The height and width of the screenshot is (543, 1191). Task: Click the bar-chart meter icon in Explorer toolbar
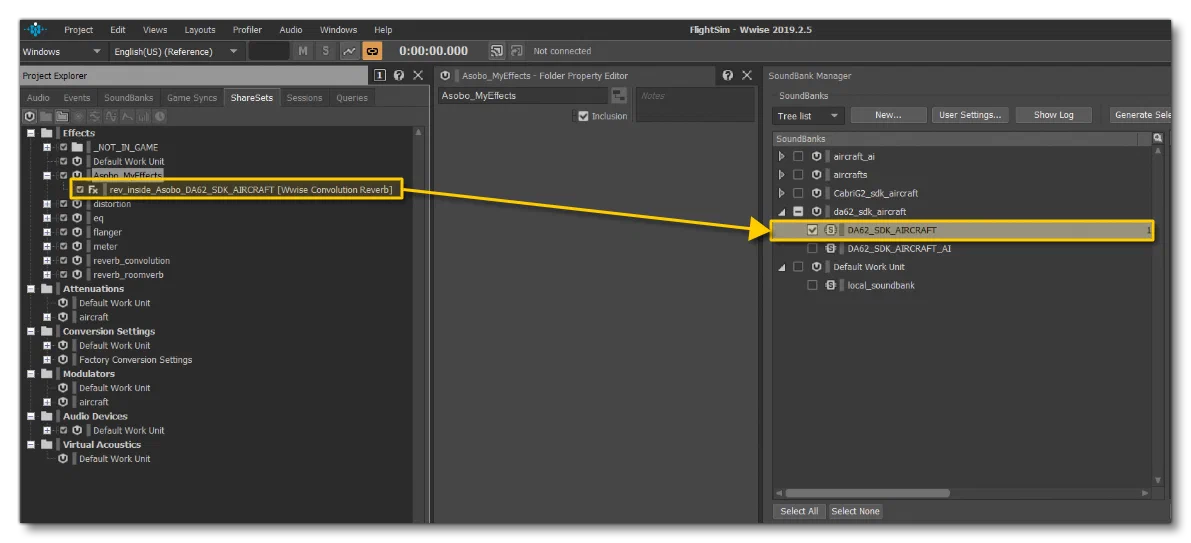(x=144, y=116)
